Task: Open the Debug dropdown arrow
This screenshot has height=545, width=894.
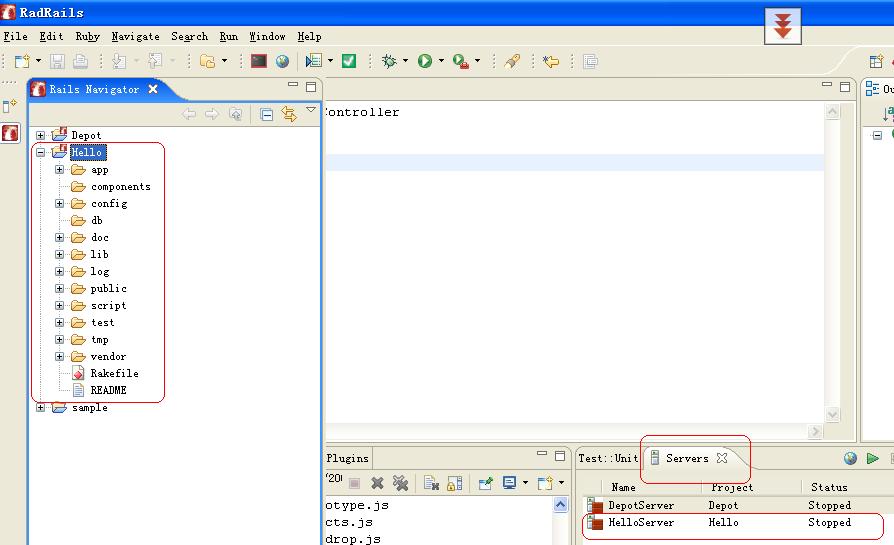Action: click(405, 61)
